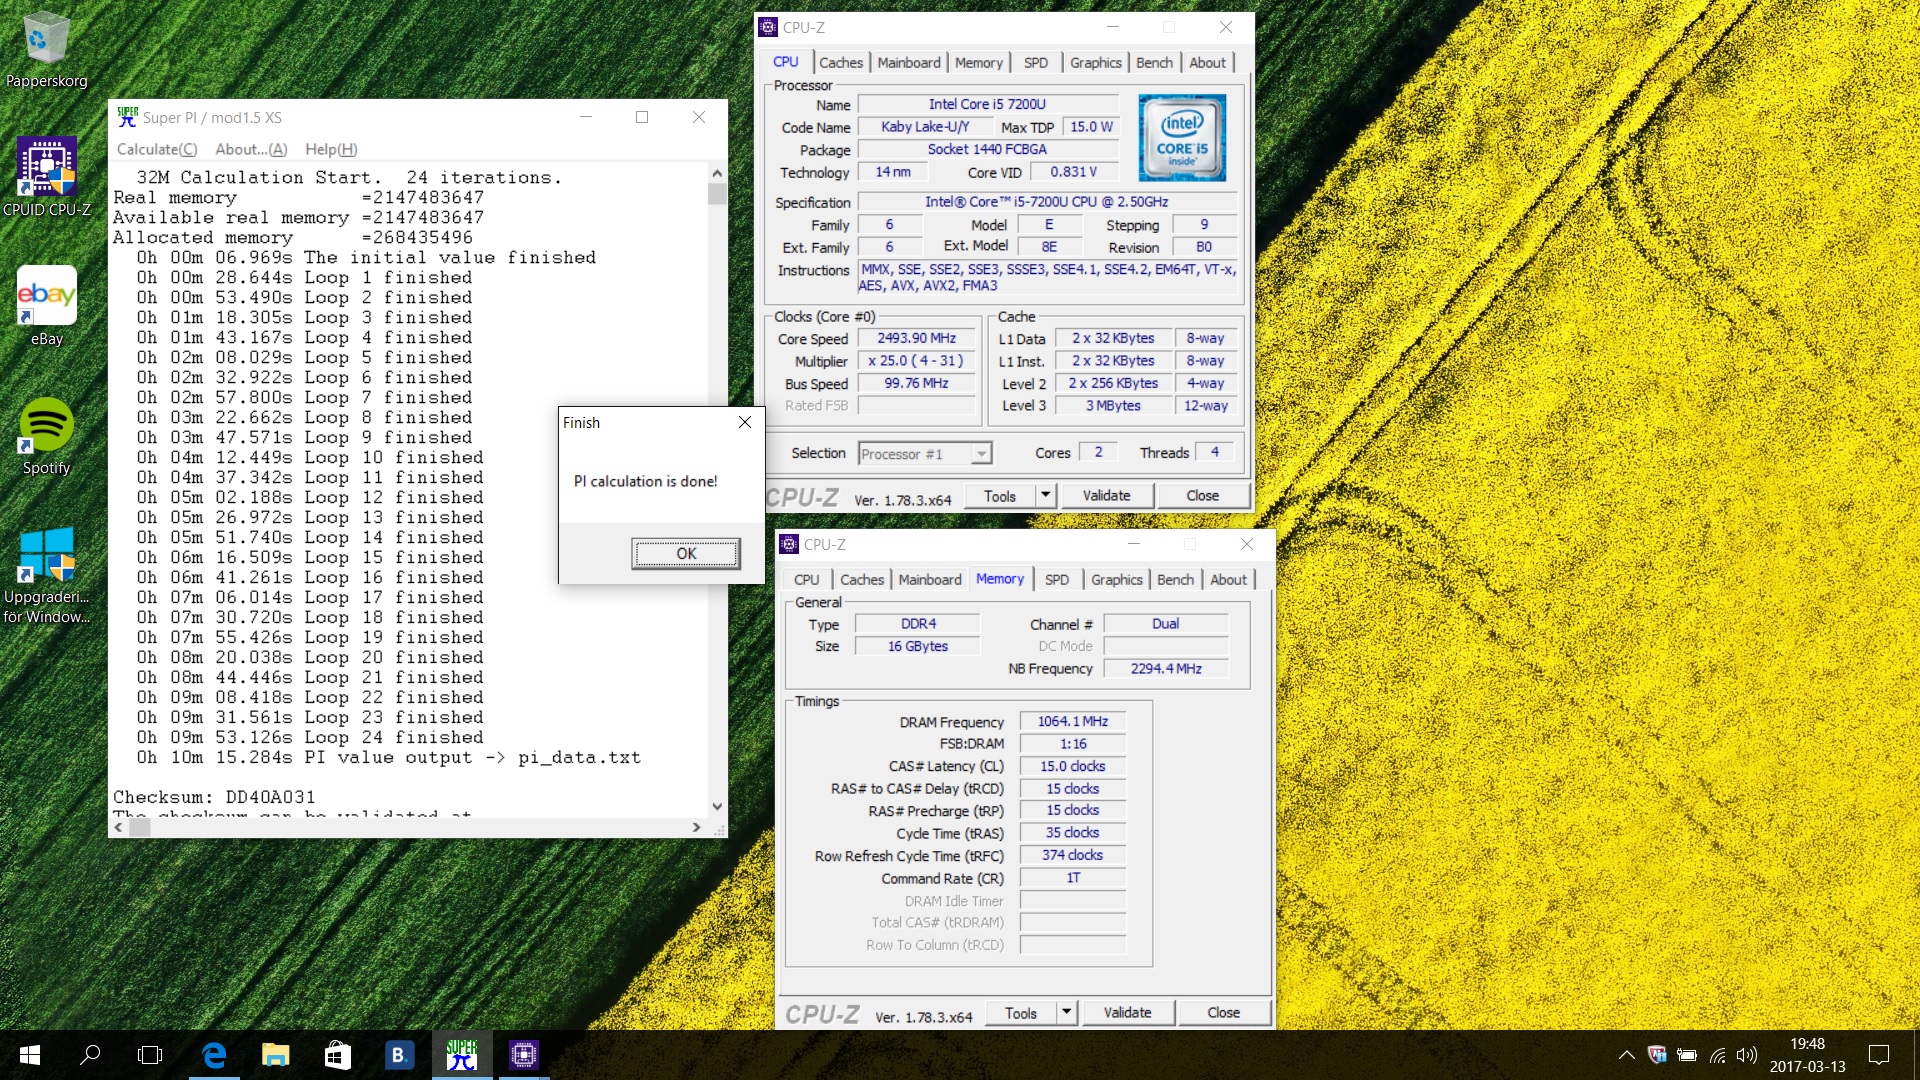This screenshot has height=1080, width=1920.
Task: Switch to SPD tab in upper CPU-Z
Action: pyautogui.click(x=1036, y=62)
